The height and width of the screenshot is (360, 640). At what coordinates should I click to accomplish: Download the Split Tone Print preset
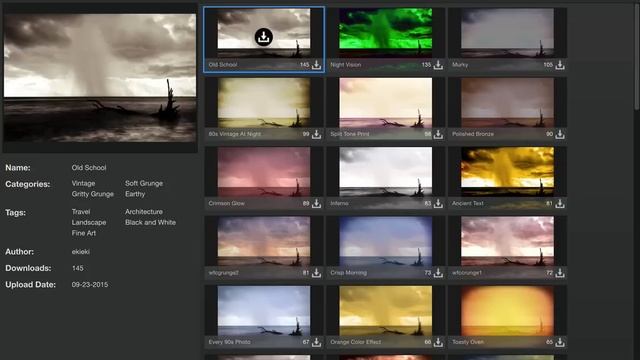point(438,134)
